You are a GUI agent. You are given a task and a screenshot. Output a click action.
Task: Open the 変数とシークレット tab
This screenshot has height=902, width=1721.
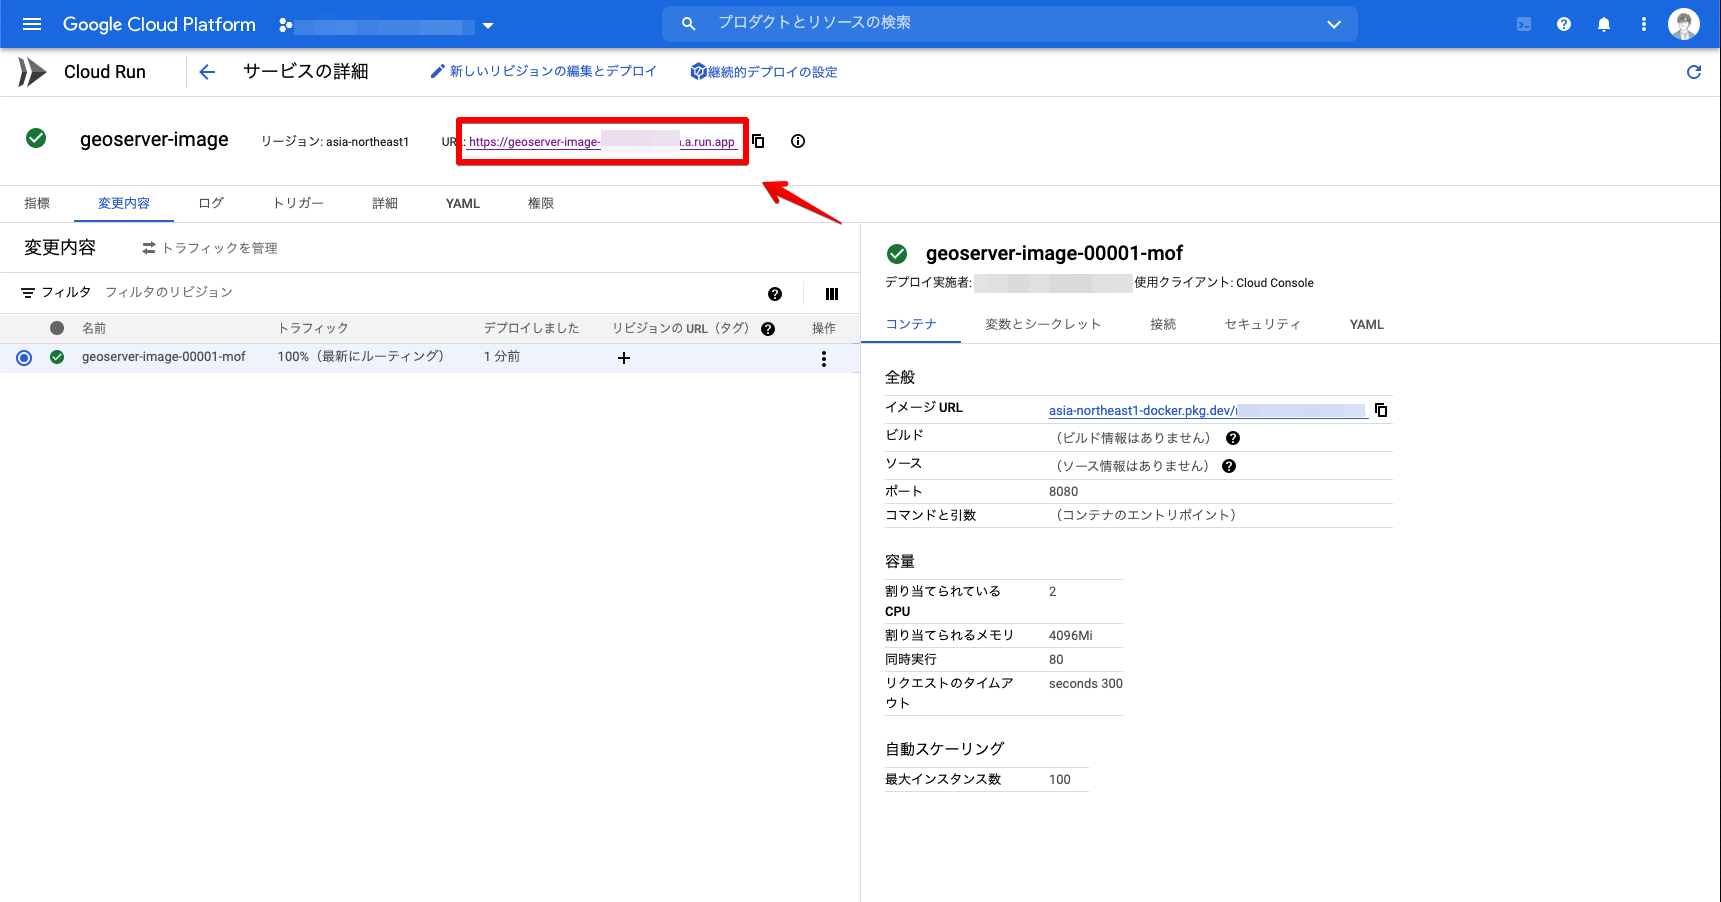1043,324
